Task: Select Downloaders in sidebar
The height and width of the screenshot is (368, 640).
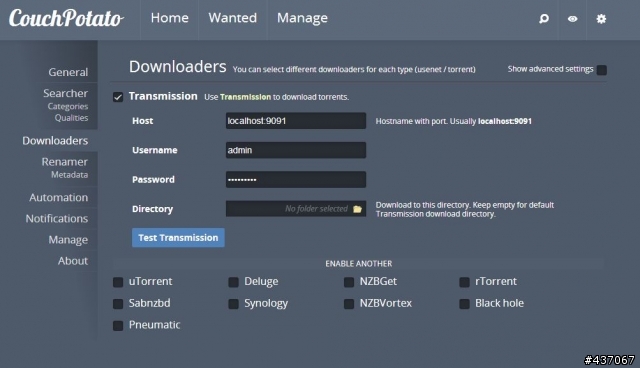Action: tap(55, 141)
